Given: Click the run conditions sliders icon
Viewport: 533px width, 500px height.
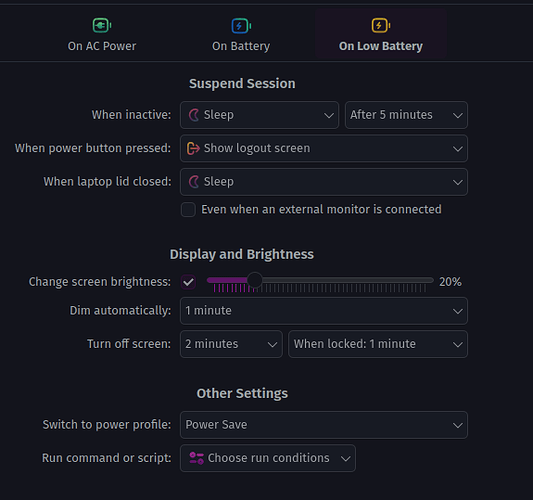Looking at the screenshot, I should 196,458.
